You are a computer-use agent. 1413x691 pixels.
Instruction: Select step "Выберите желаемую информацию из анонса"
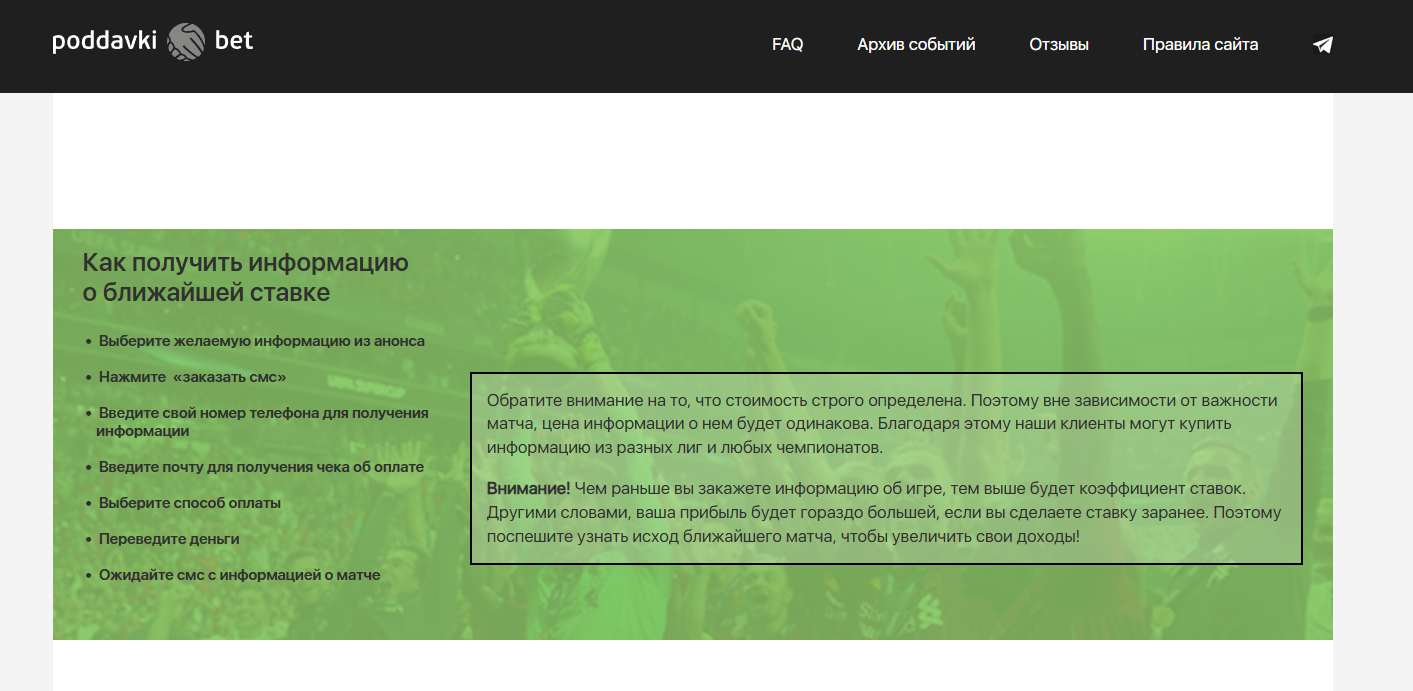[x=261, y=341]
